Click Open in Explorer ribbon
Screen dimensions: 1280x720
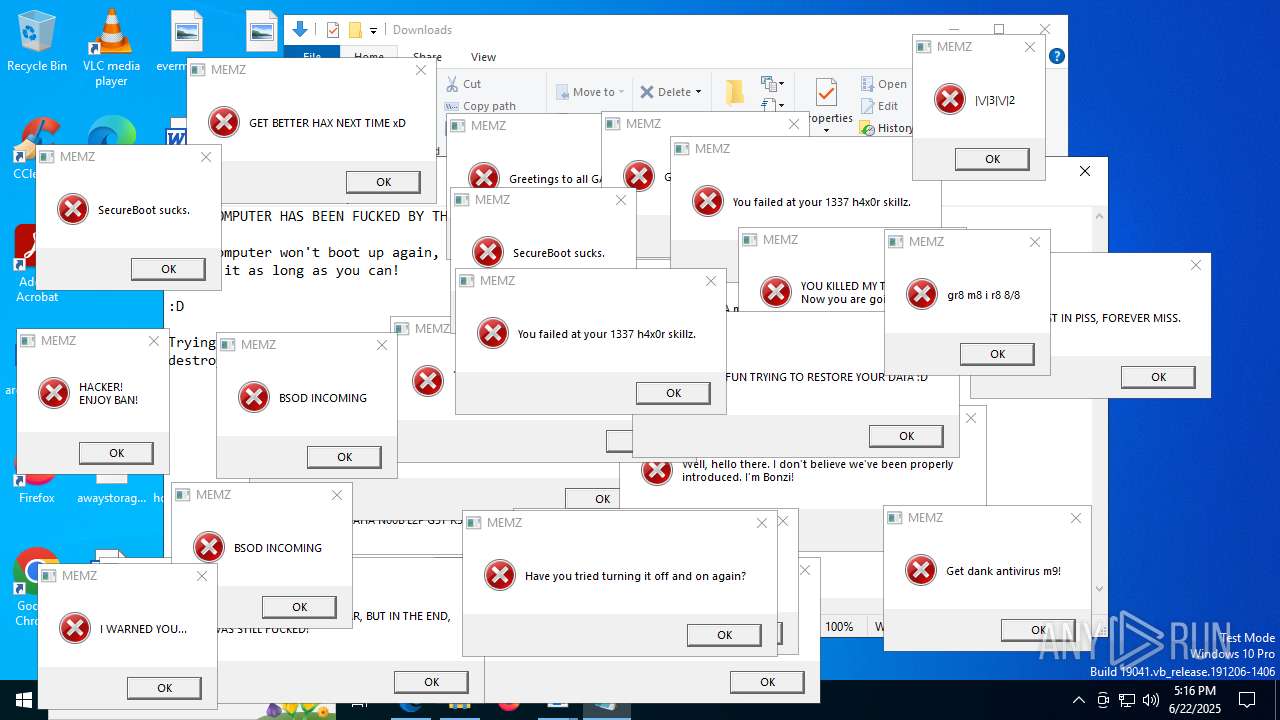[x=883, y=84]
